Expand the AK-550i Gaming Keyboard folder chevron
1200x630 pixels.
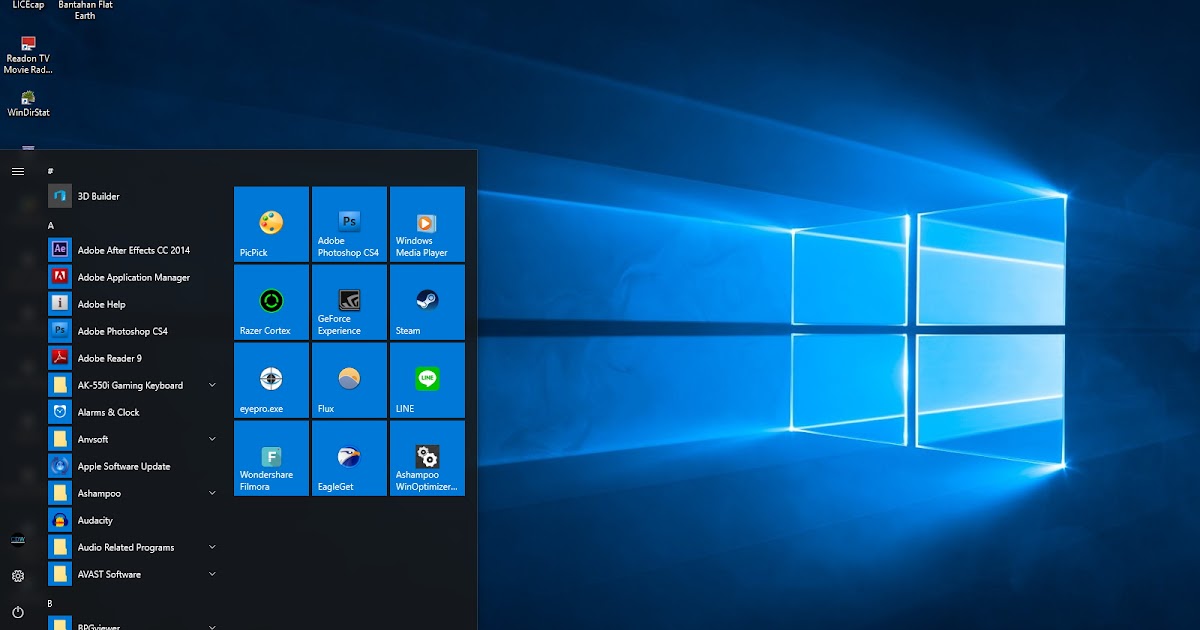212,385
